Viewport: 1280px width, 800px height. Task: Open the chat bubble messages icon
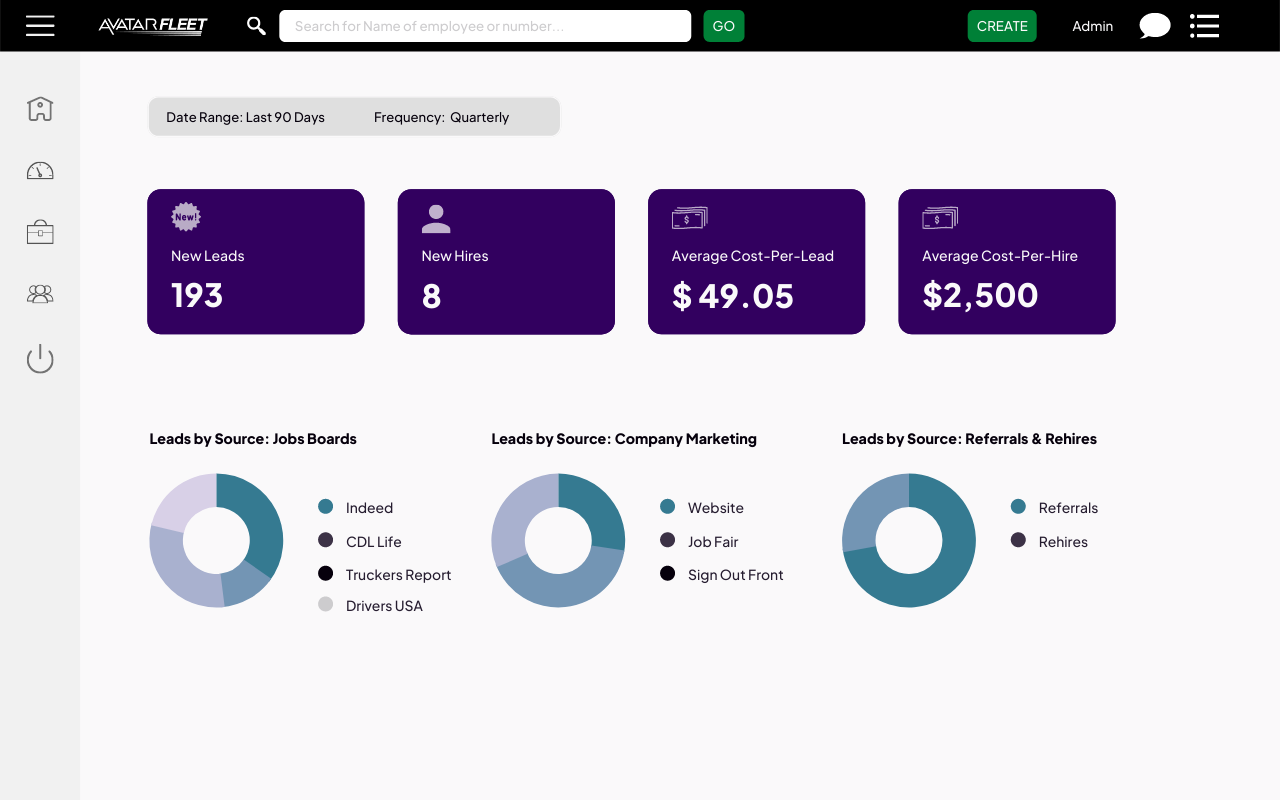point(1155,26)
